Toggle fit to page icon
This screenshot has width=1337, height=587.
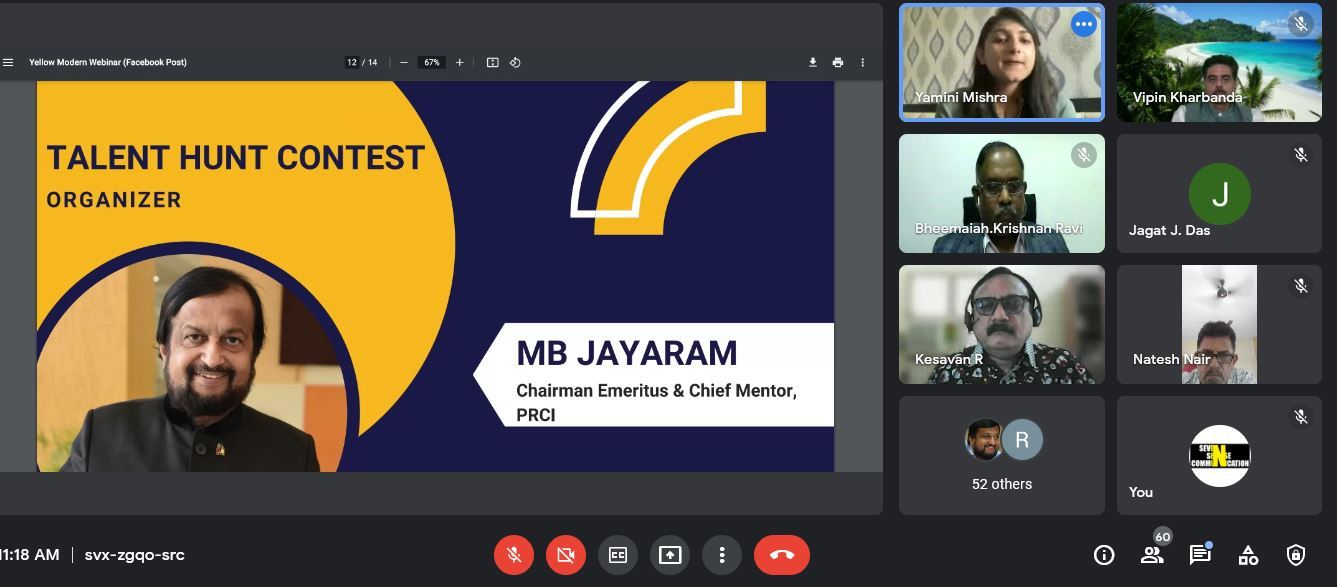493,62
